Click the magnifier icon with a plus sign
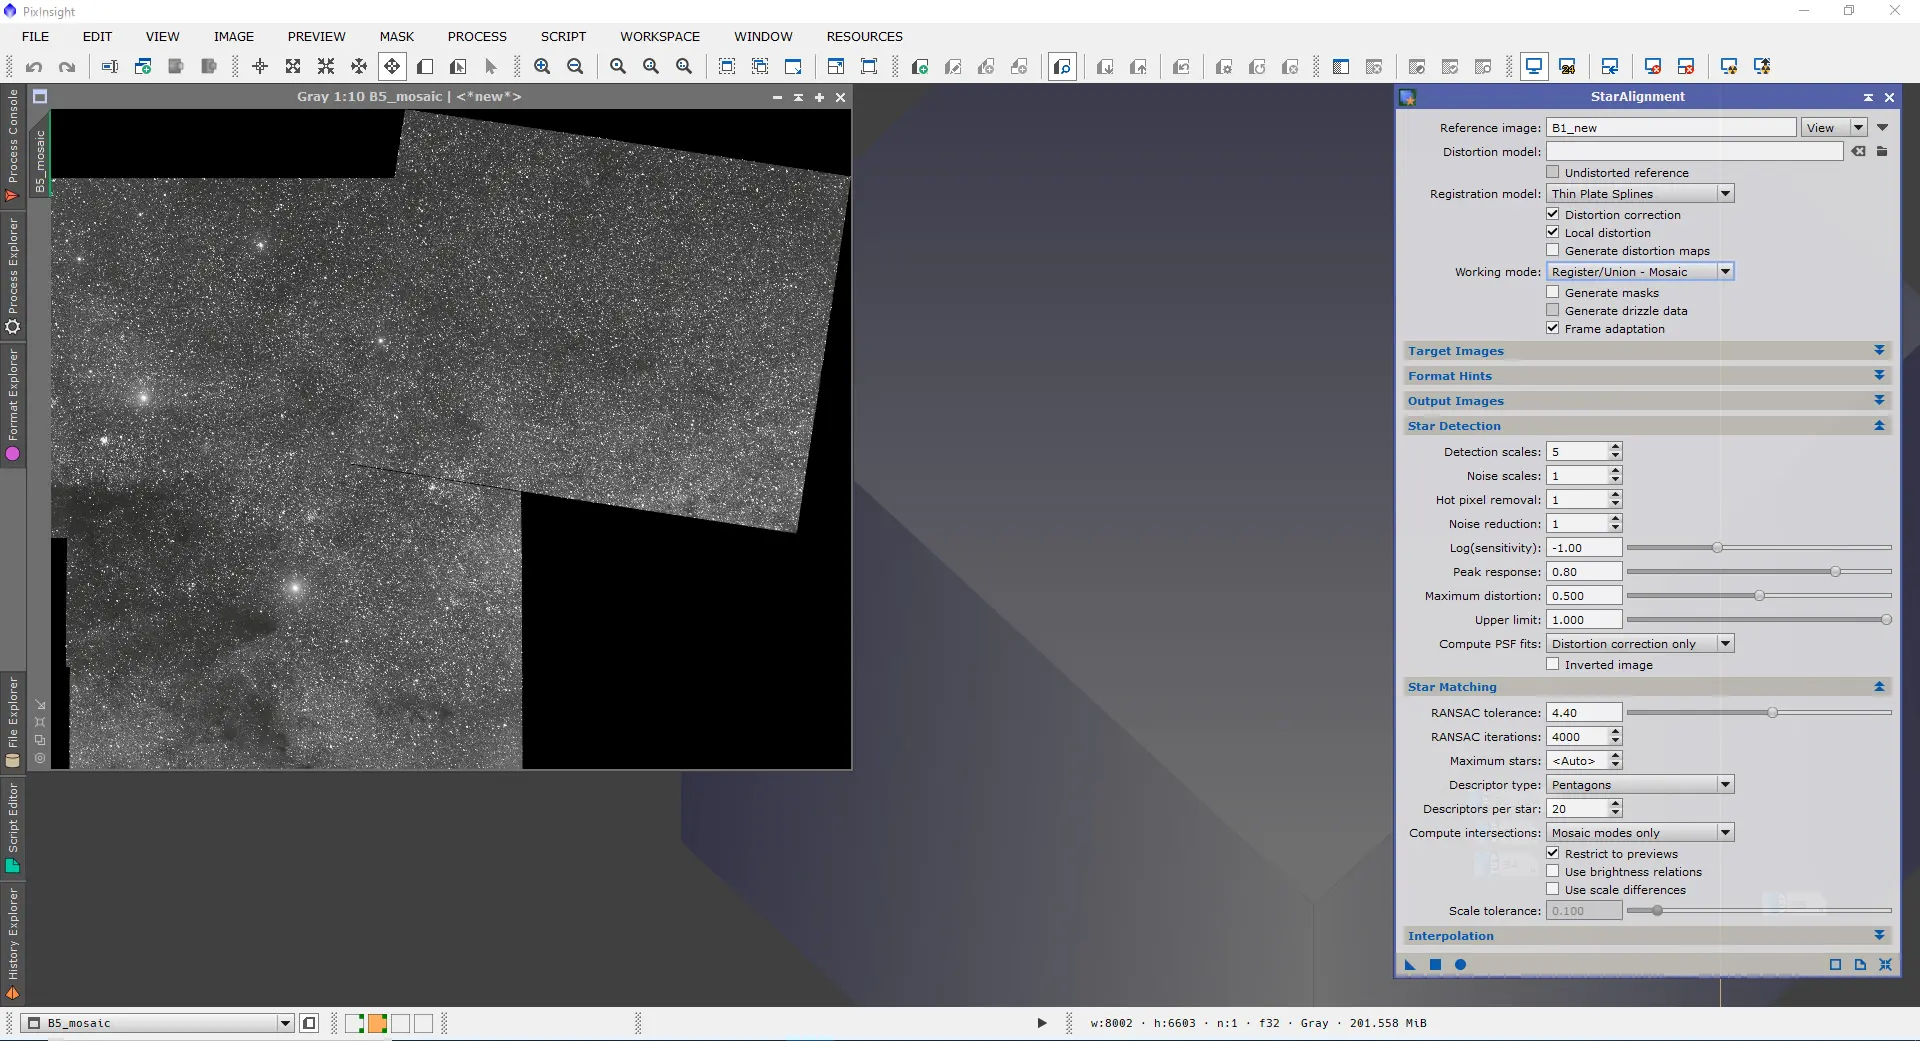The height and width of the screenshot is (1041, 1920). 542,67
